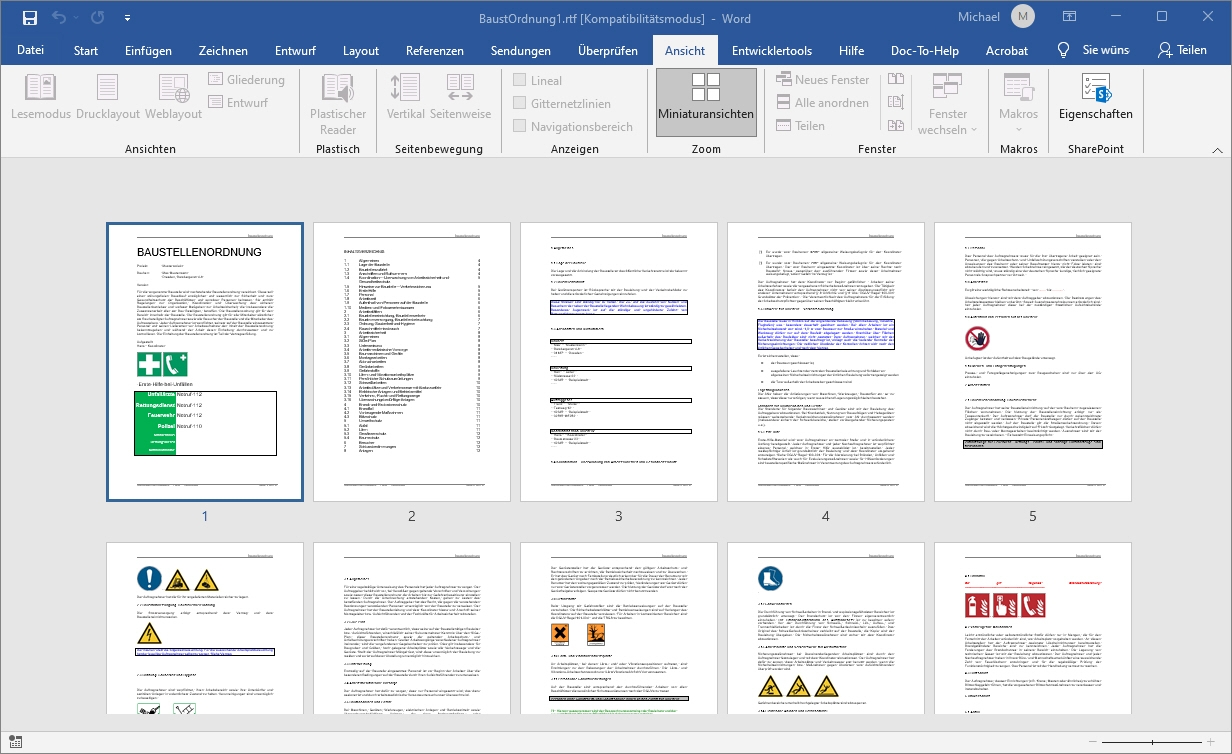Viewport: 1232px width, 754px height.
Task: Switch to Weblayout view
Action: click(173, 97)
